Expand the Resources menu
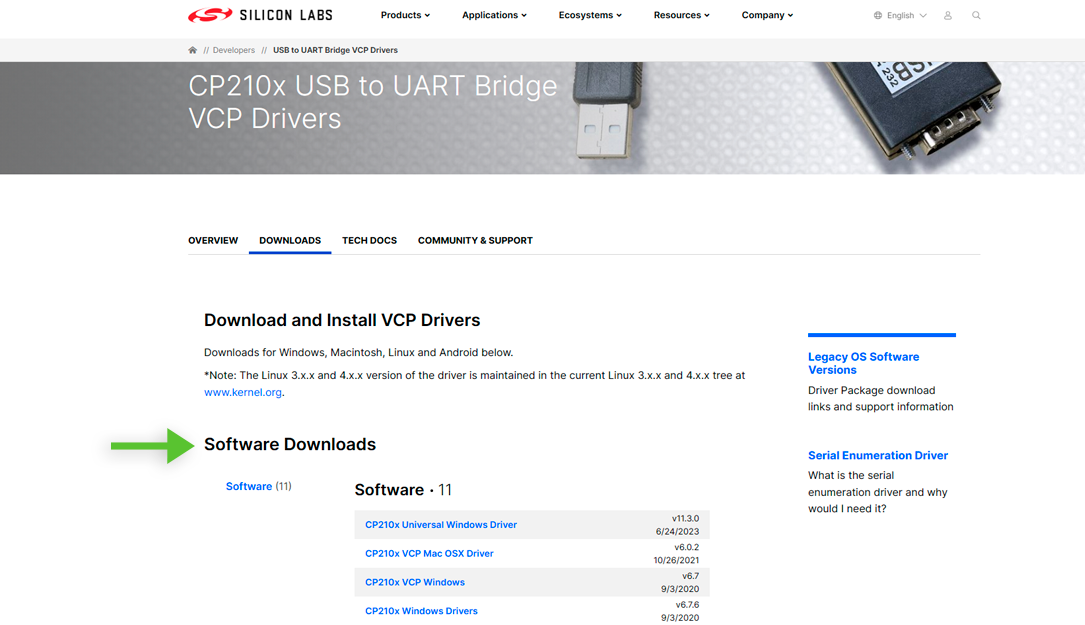Viewport: 1085px width, 625px height. [682, 15]
